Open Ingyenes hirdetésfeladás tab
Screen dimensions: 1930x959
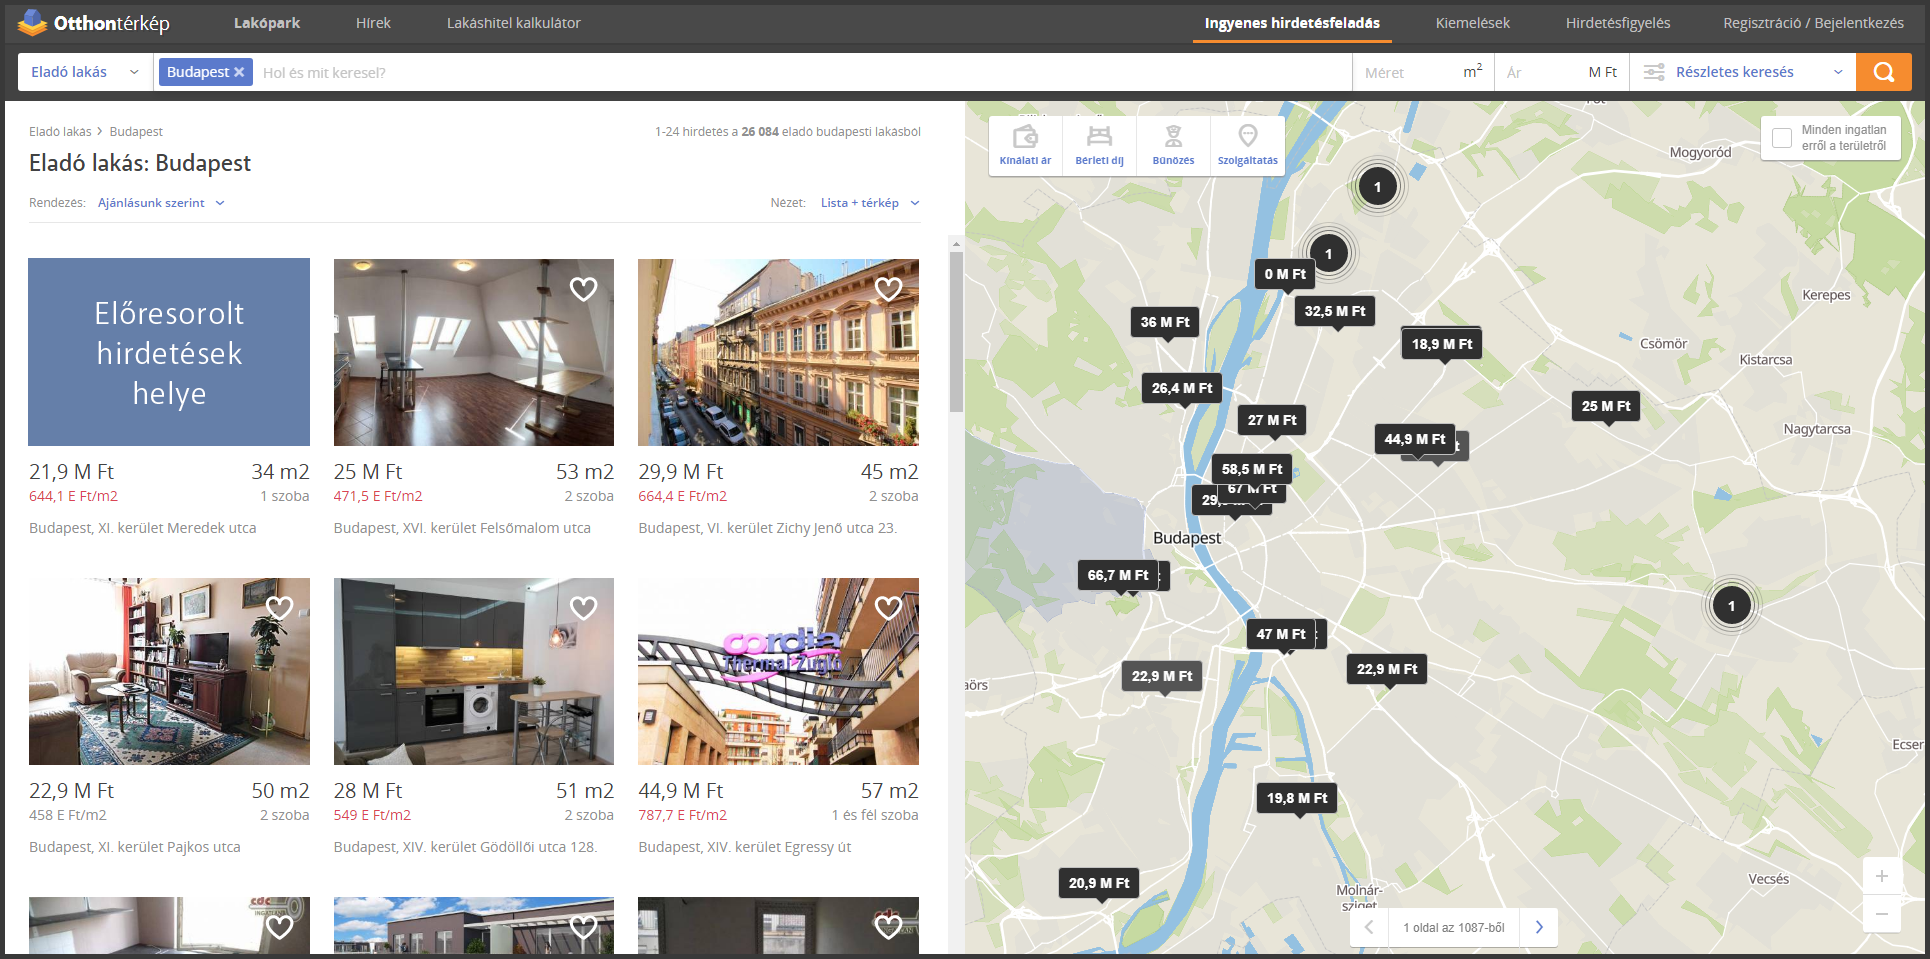pyautogui.click(x=1292, y=23)
